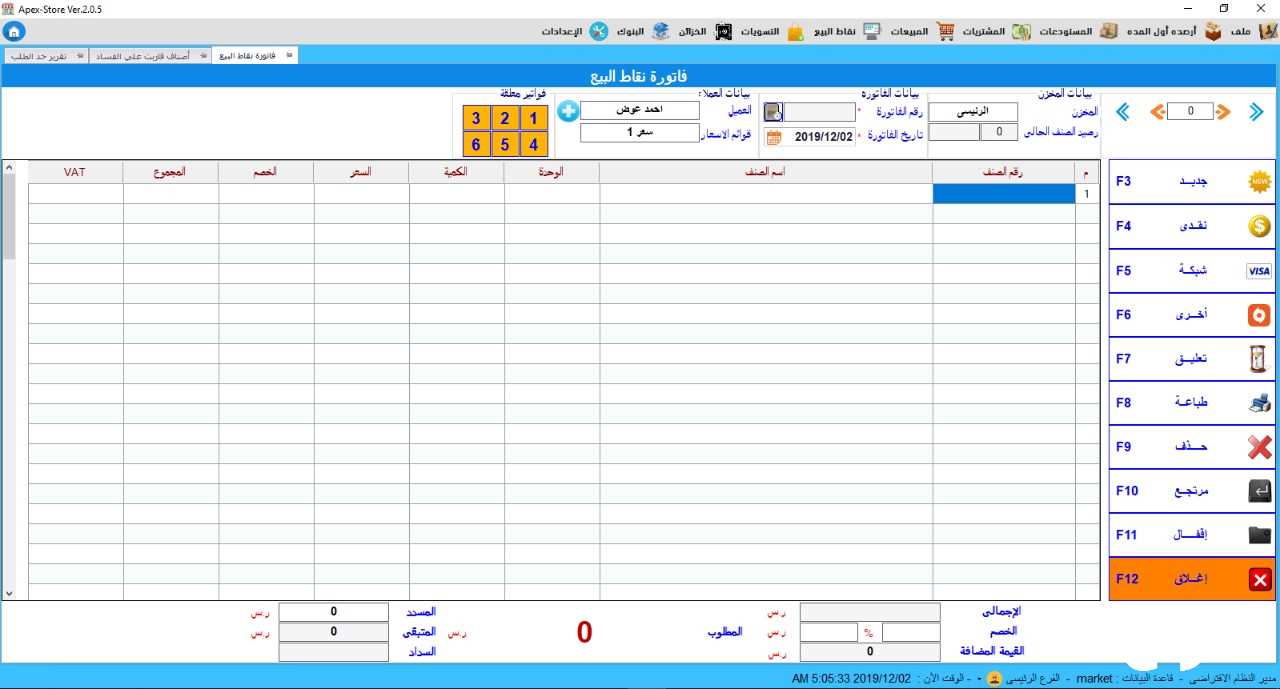Click the smiley face icon in status bar

[x=994, y=678]
